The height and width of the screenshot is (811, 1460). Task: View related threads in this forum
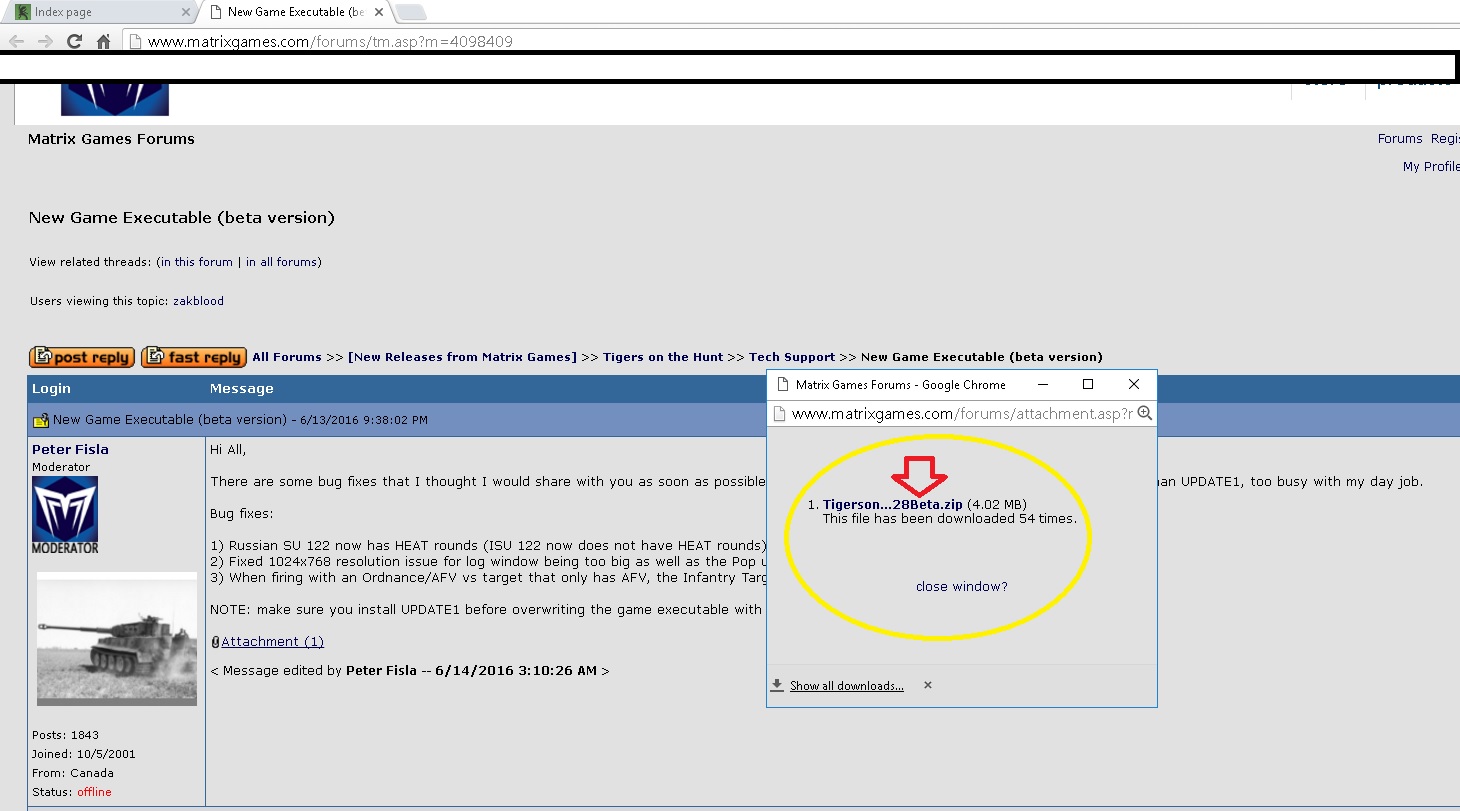(x=197, y=262)
